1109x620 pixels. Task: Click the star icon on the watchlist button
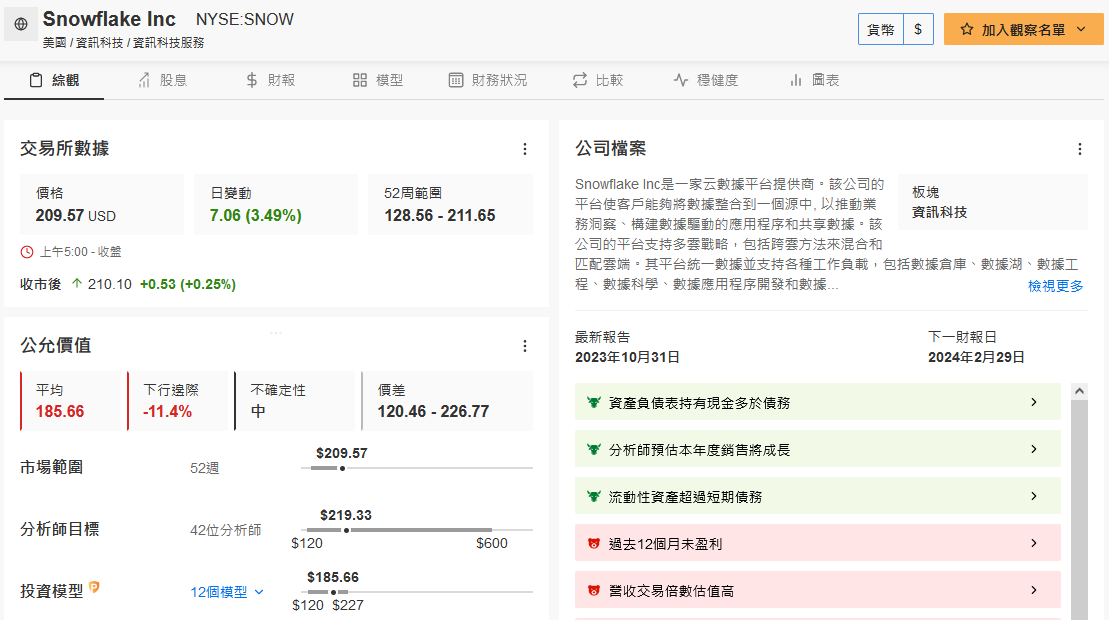967,30
